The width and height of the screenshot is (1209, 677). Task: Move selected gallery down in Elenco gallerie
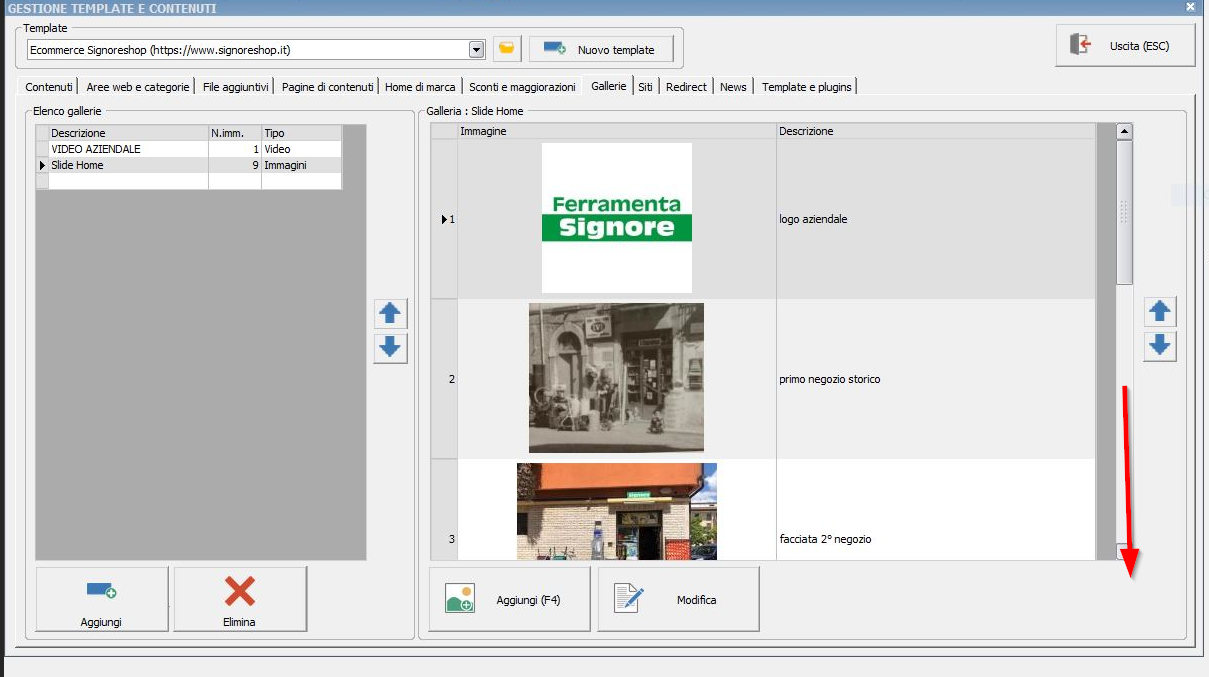click(x=390, y=348)
